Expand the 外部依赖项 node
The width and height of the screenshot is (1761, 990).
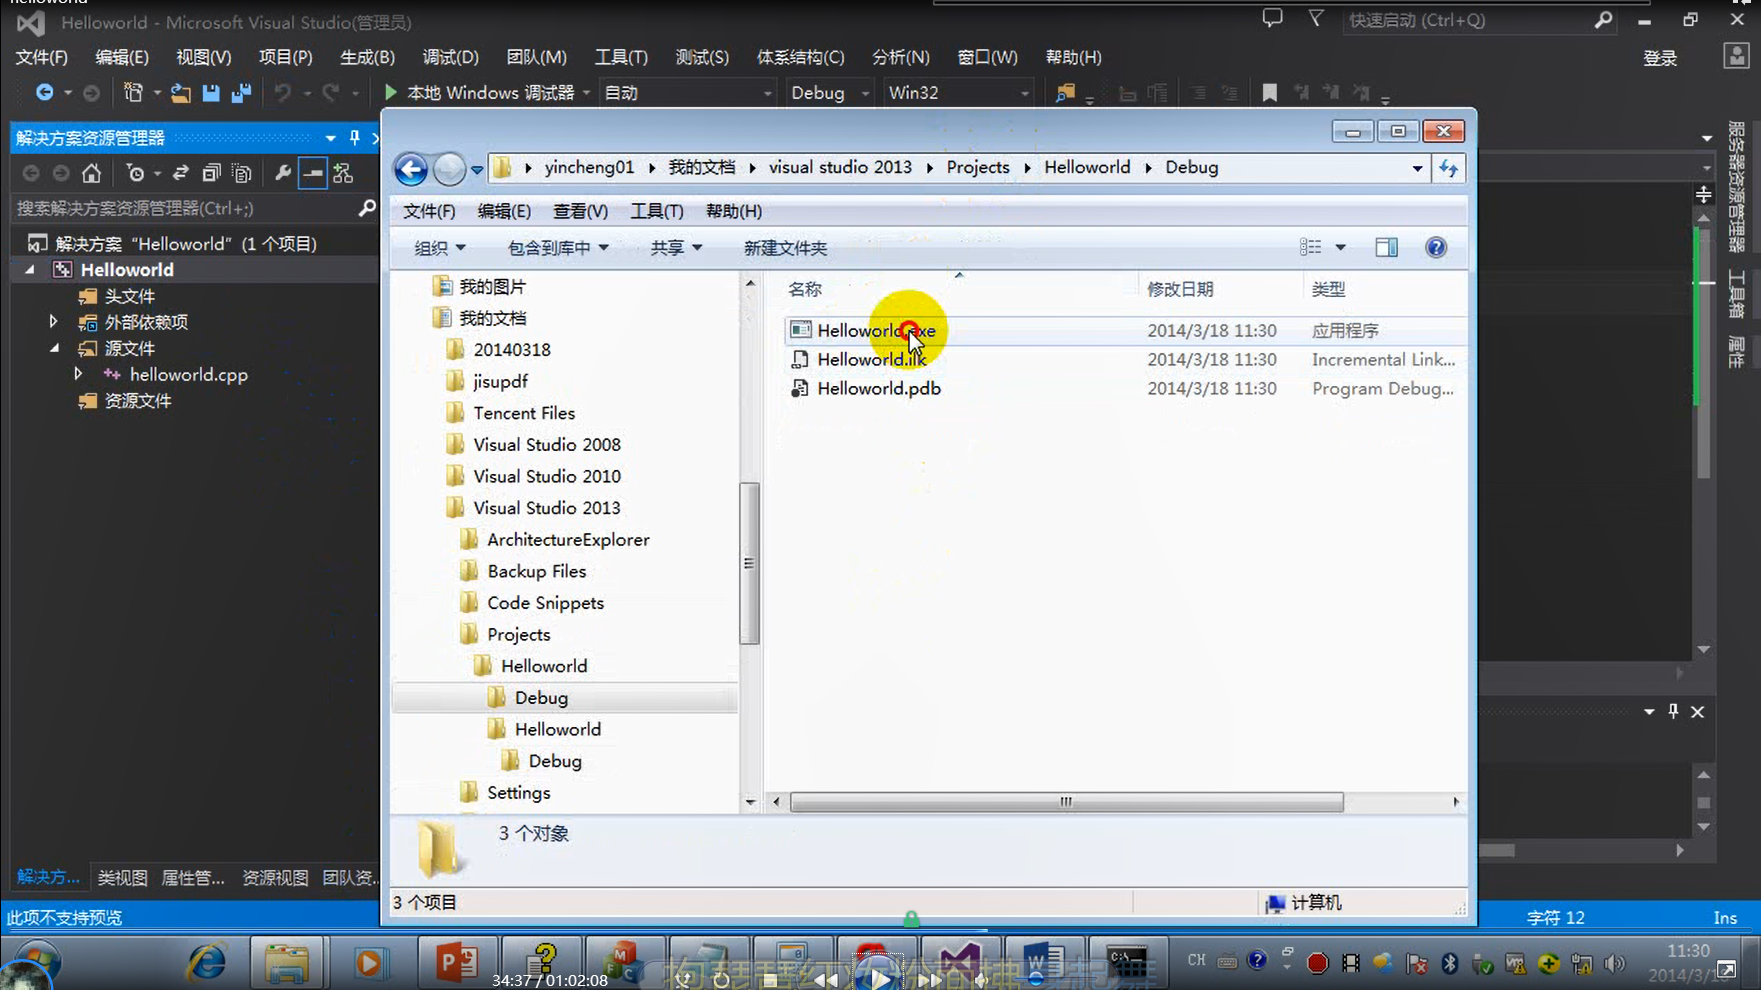click(53, 322)
